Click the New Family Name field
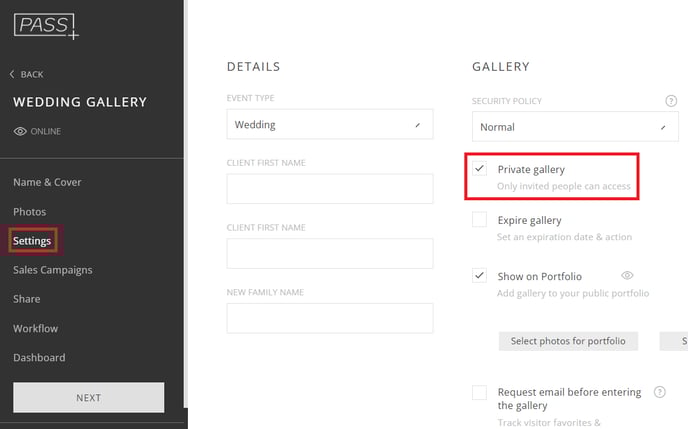Image resolution: width=688 pixels, height=429 pixels. [x=330, y=318]
